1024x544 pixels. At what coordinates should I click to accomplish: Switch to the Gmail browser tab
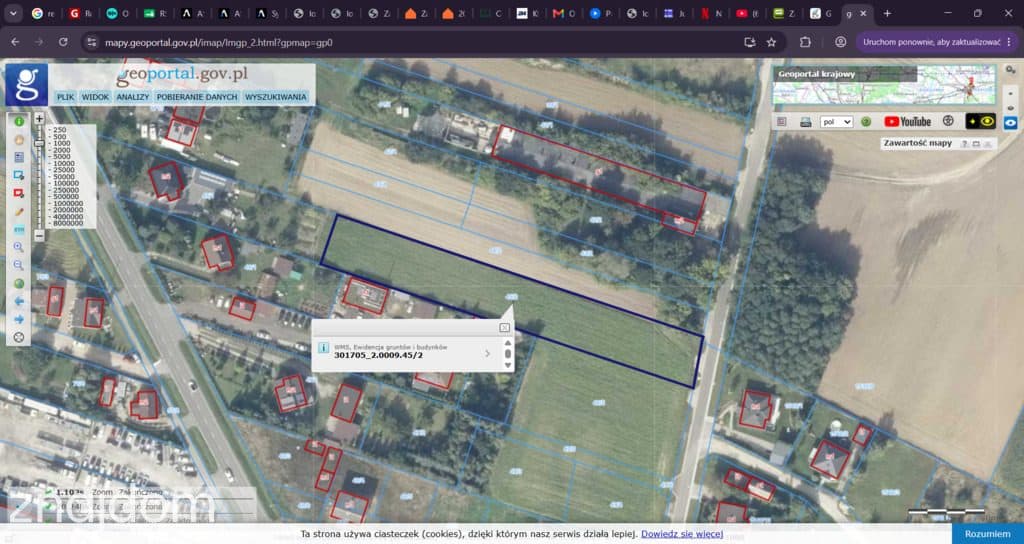click(563, 13)
